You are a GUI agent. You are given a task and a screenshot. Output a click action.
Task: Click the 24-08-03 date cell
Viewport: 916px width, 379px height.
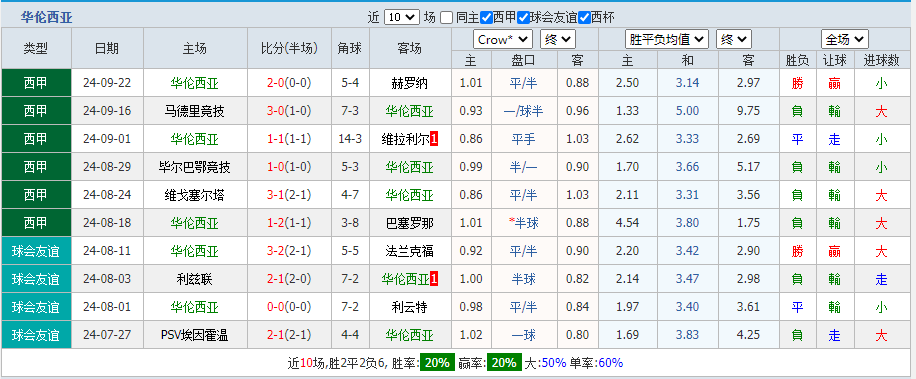click(107, 279)
